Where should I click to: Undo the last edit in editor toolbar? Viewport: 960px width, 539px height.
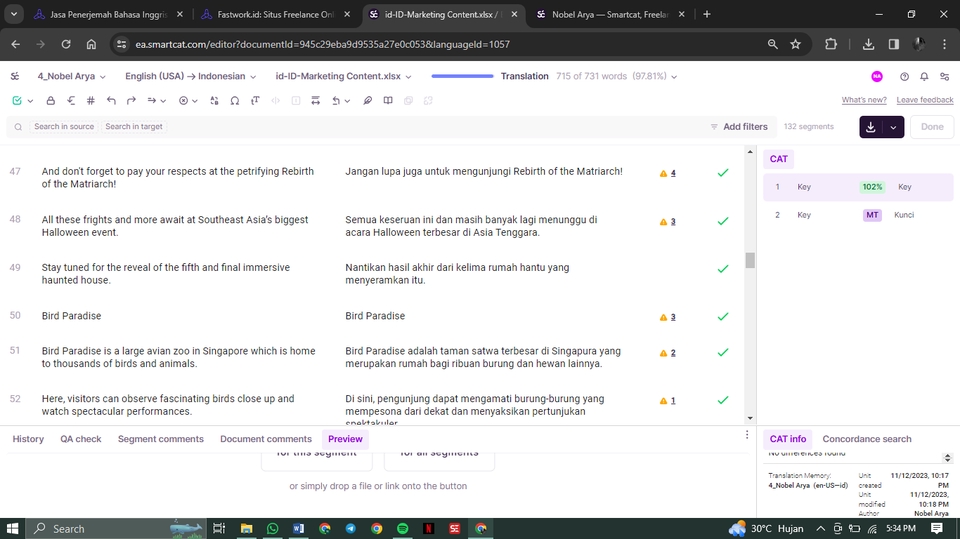[111, 100]
